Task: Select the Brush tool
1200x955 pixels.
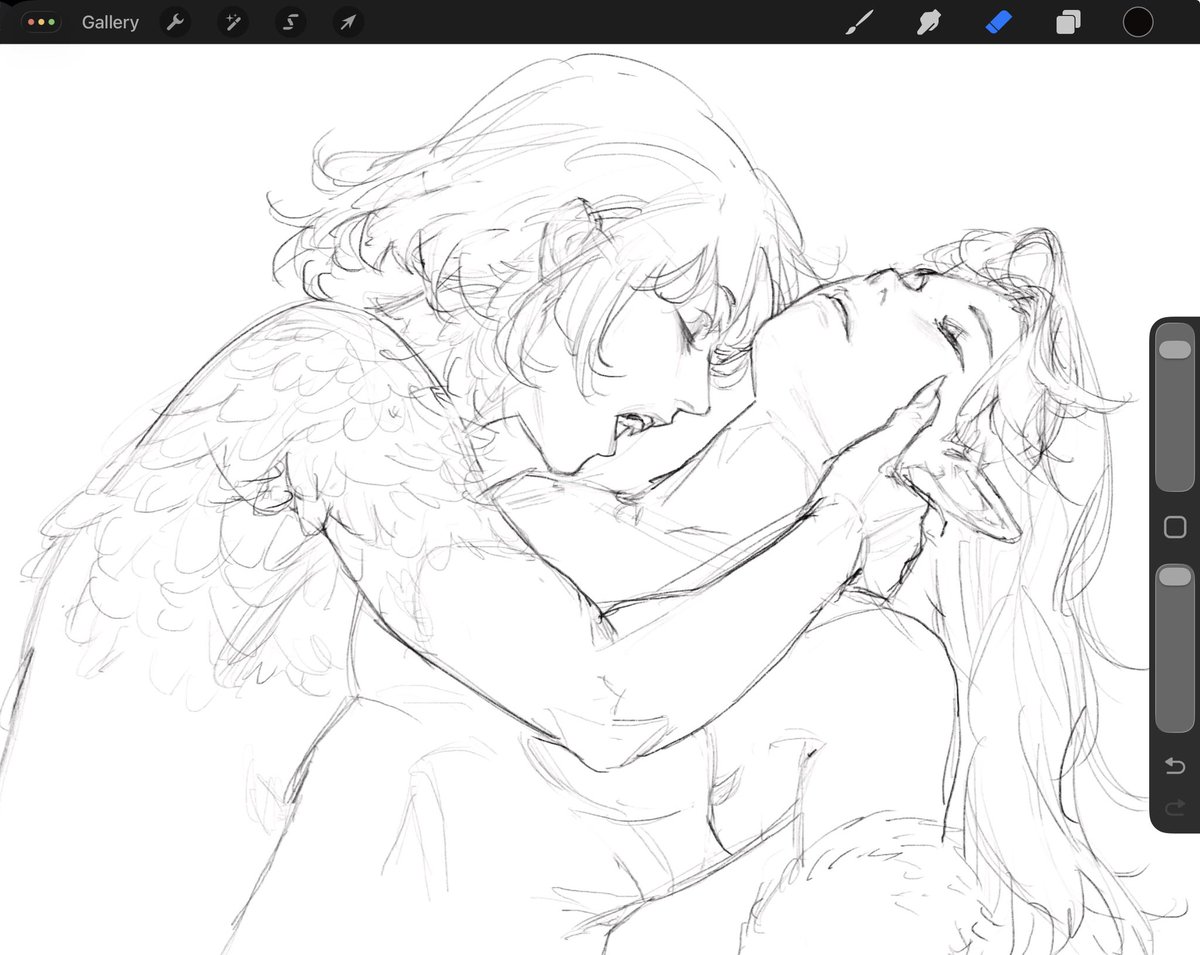Action: 859,22
